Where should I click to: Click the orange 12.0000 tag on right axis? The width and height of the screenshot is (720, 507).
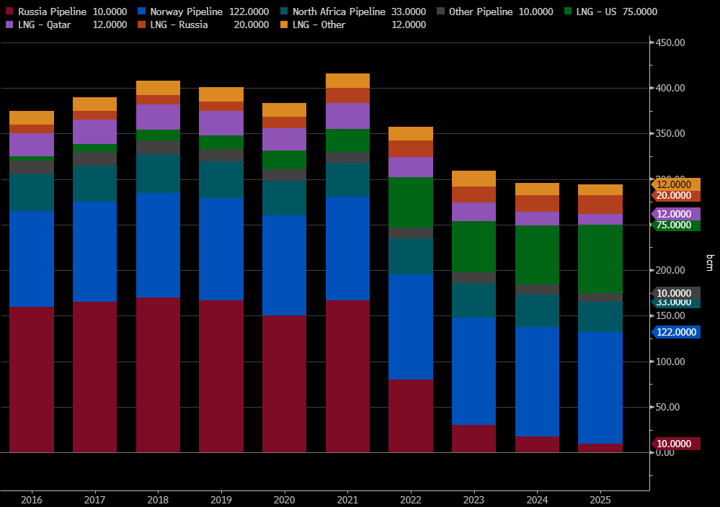pyautogui.click(x=675, y=184)
